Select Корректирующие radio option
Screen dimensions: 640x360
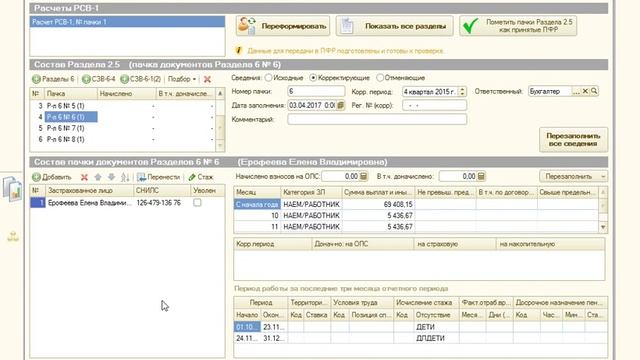tap(313, 78)
